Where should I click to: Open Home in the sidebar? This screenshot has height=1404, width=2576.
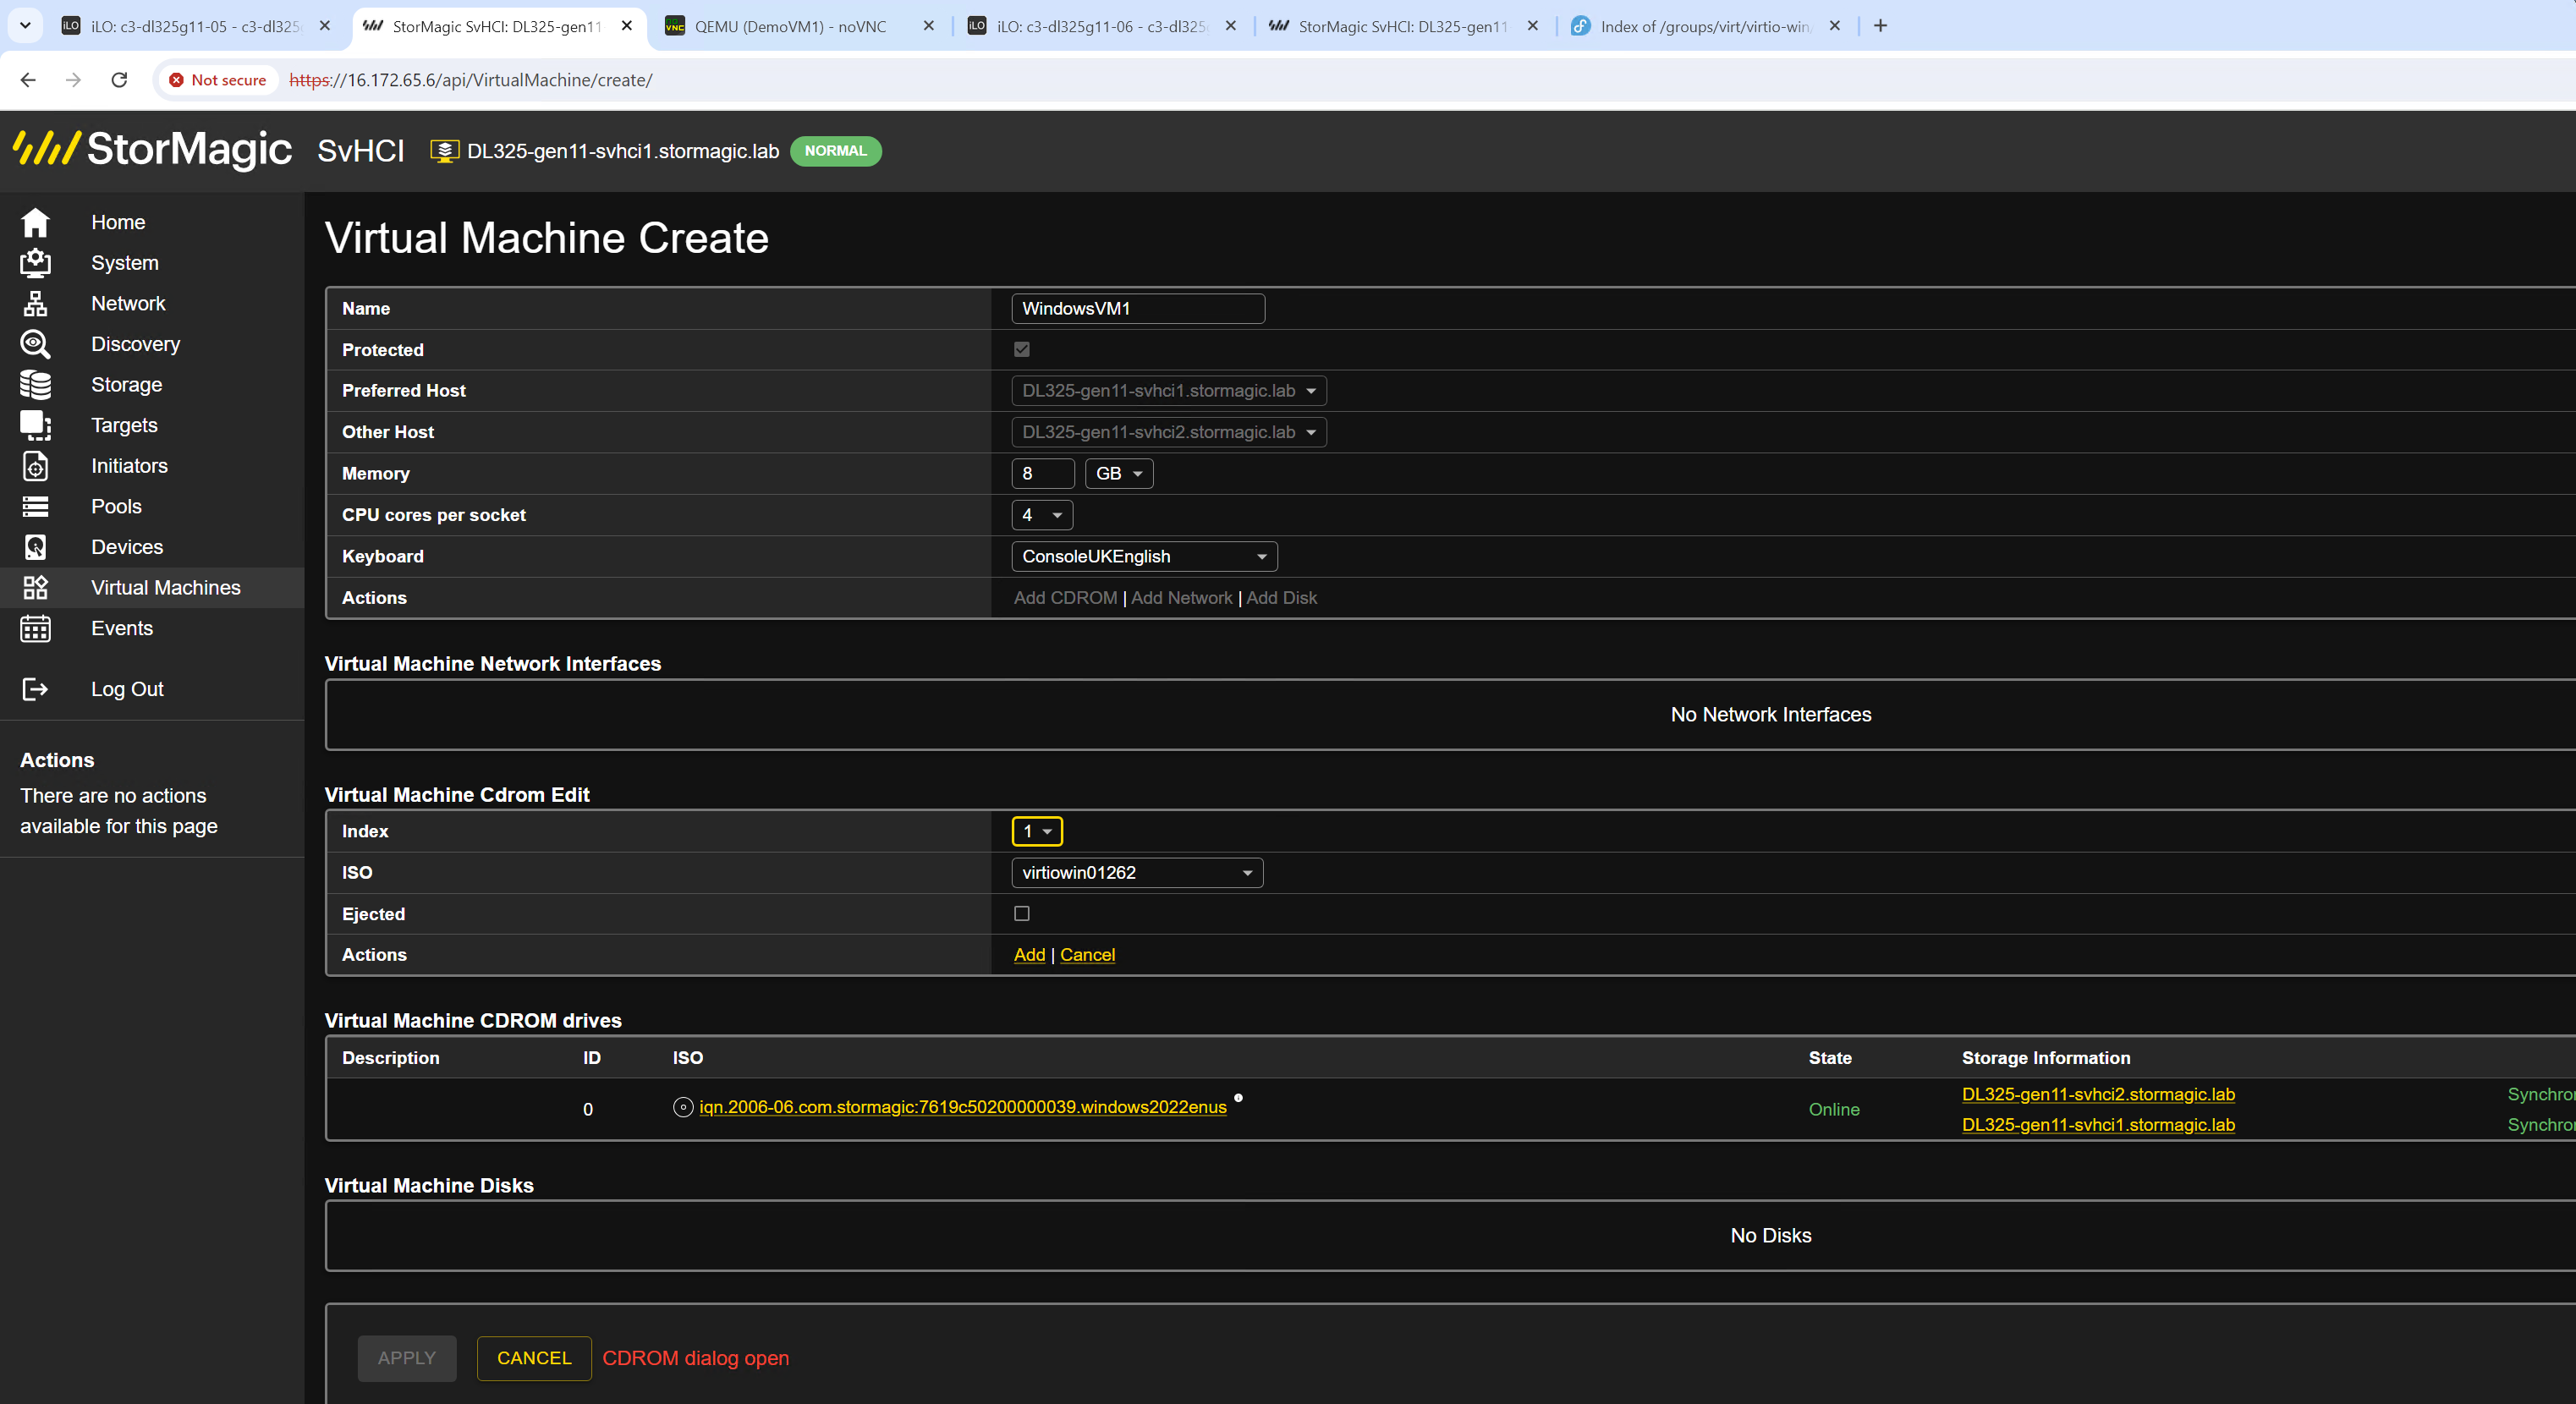point(118,222)
